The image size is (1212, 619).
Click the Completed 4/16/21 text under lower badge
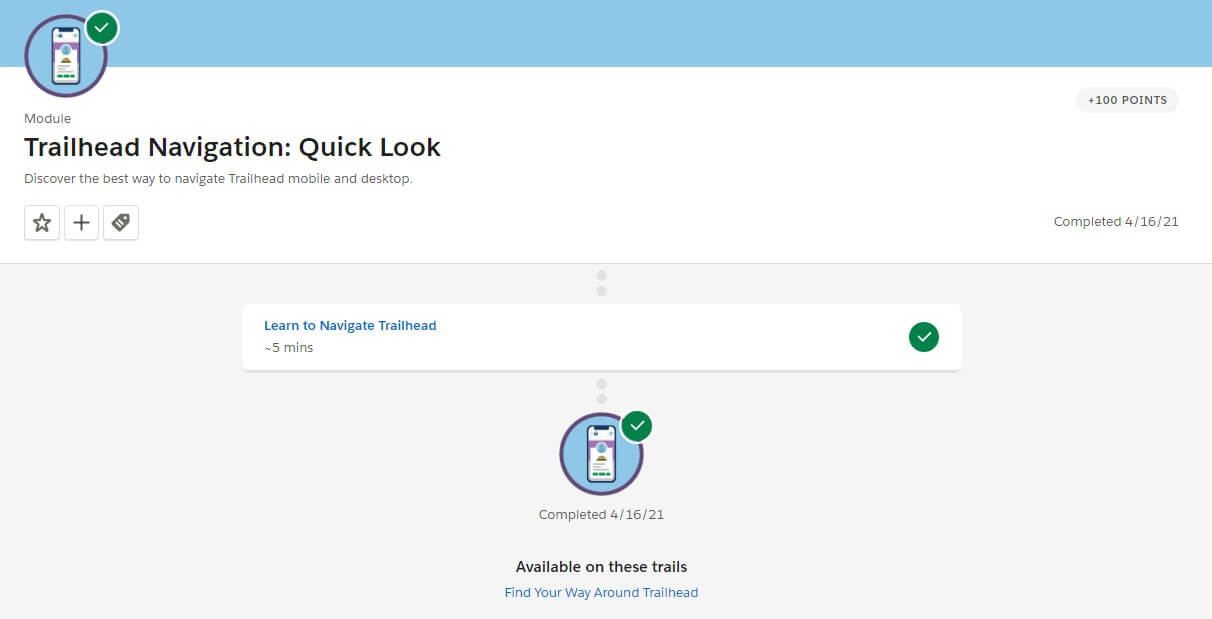click(x=601, y=515)
